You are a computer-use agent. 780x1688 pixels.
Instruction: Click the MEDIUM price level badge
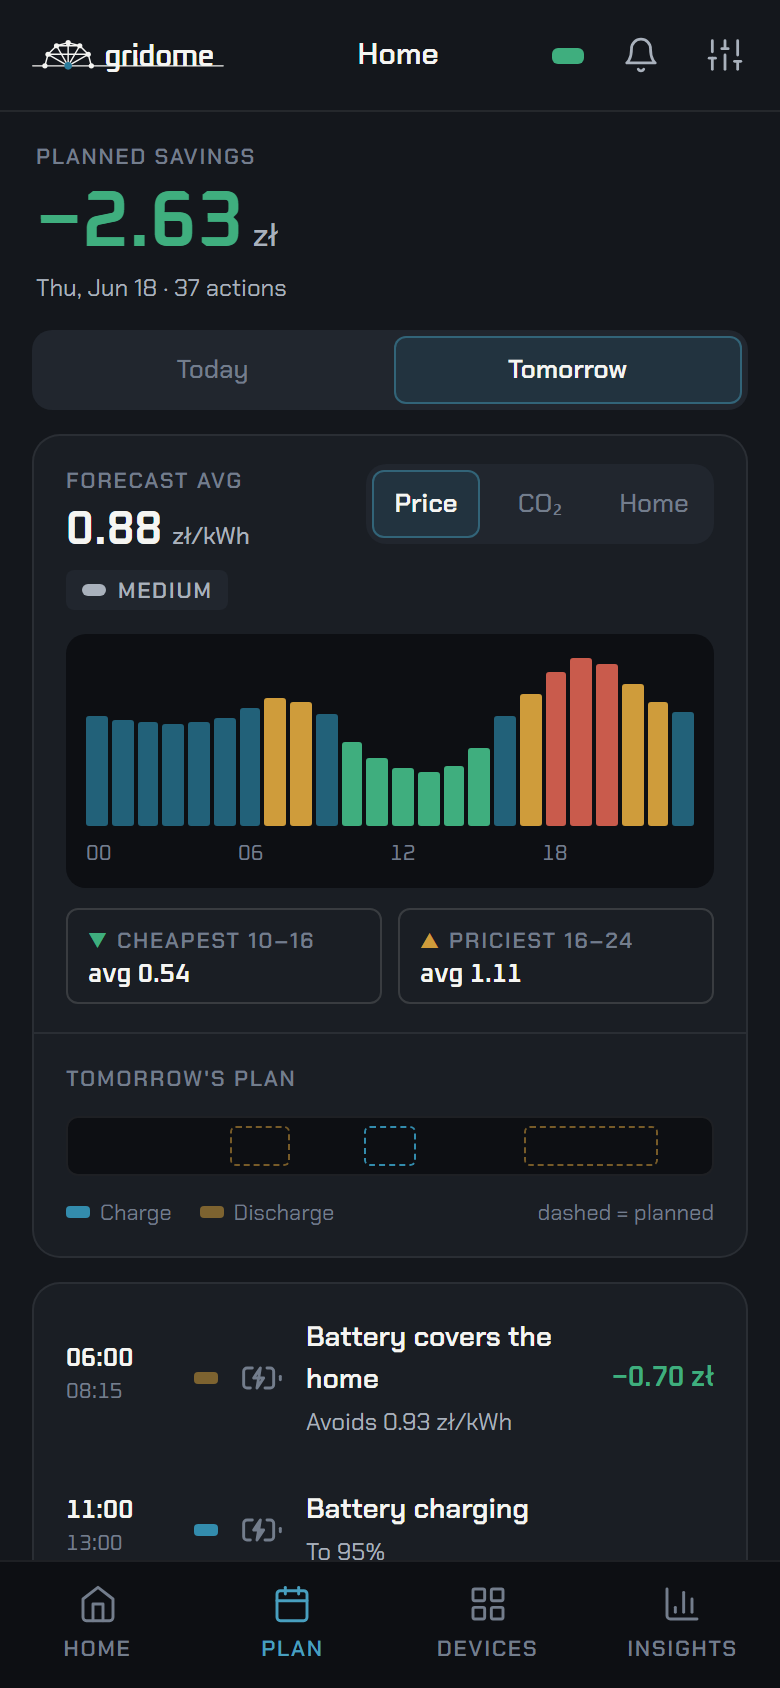point(147,590)
